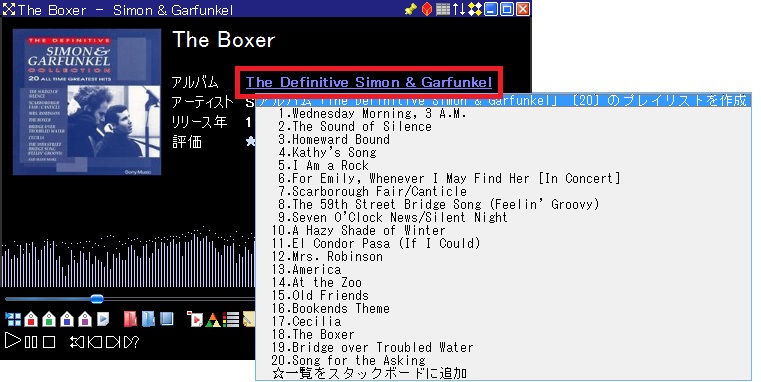The image size is (761, 382).
Task: Click the colored bullet list icon
Action: [231, 319]
